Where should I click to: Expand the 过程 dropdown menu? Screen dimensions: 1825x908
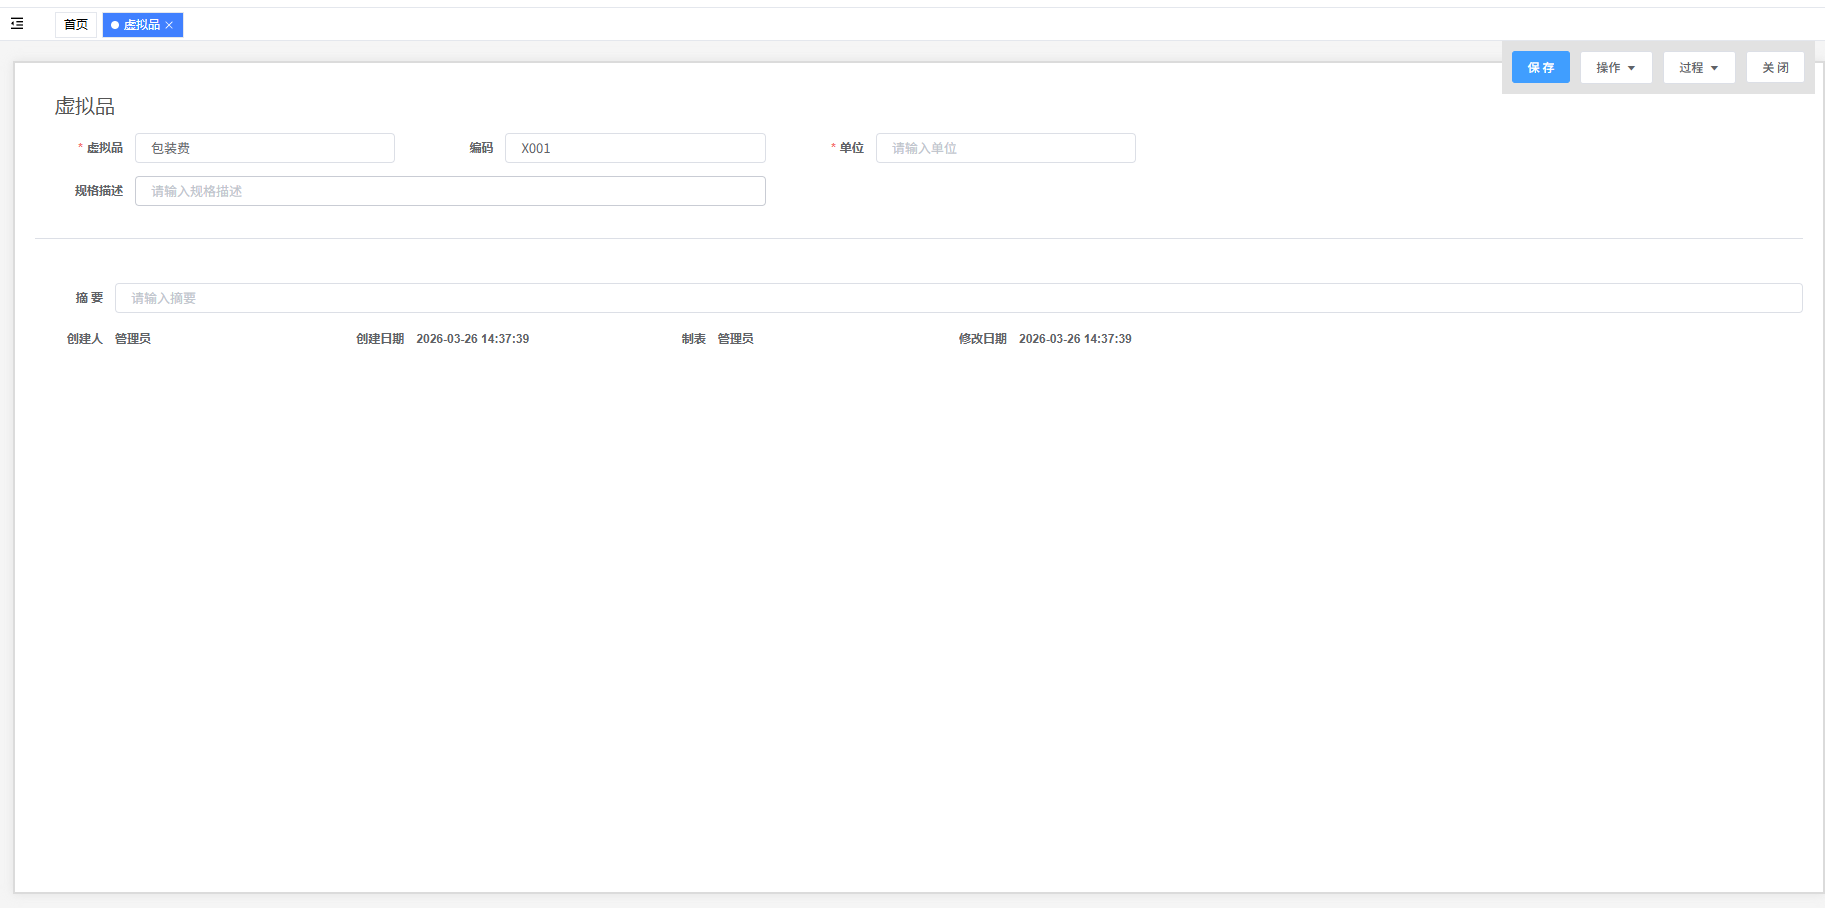tap(1698, 68)
